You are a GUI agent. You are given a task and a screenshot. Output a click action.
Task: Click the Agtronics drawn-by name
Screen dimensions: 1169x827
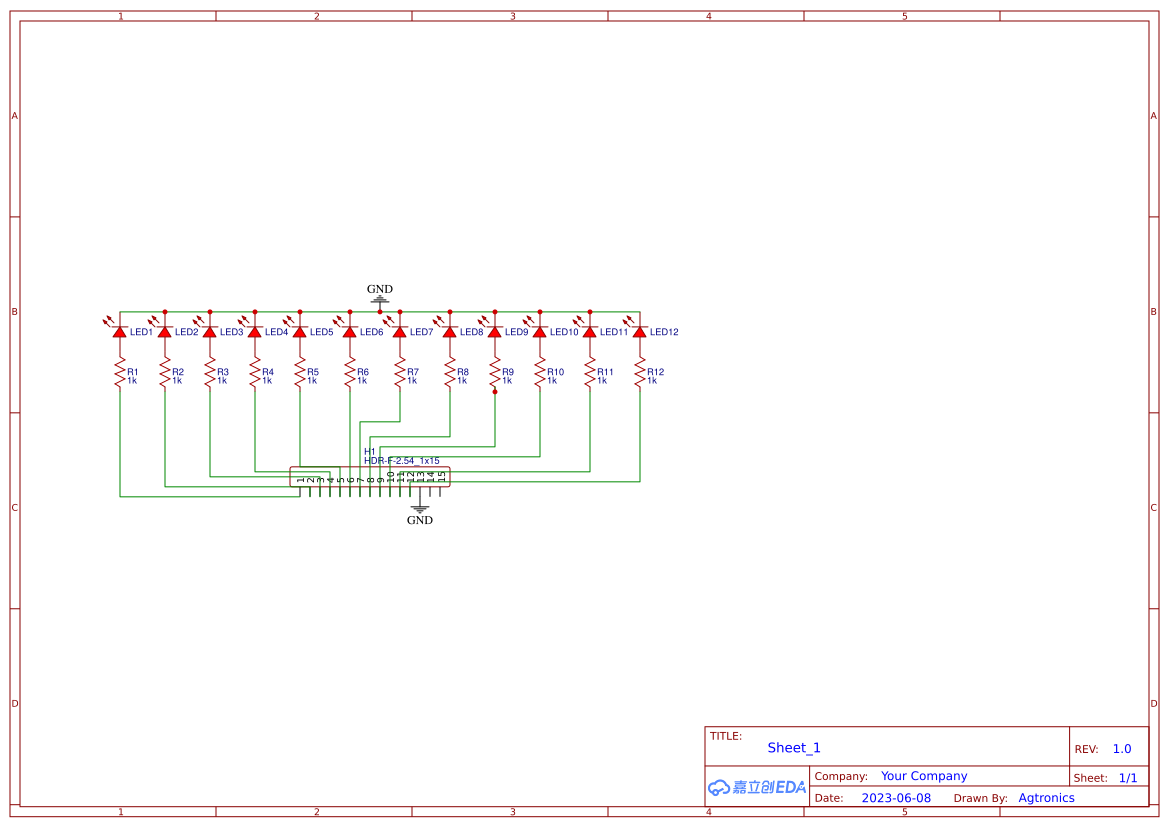coord(1046,797)
